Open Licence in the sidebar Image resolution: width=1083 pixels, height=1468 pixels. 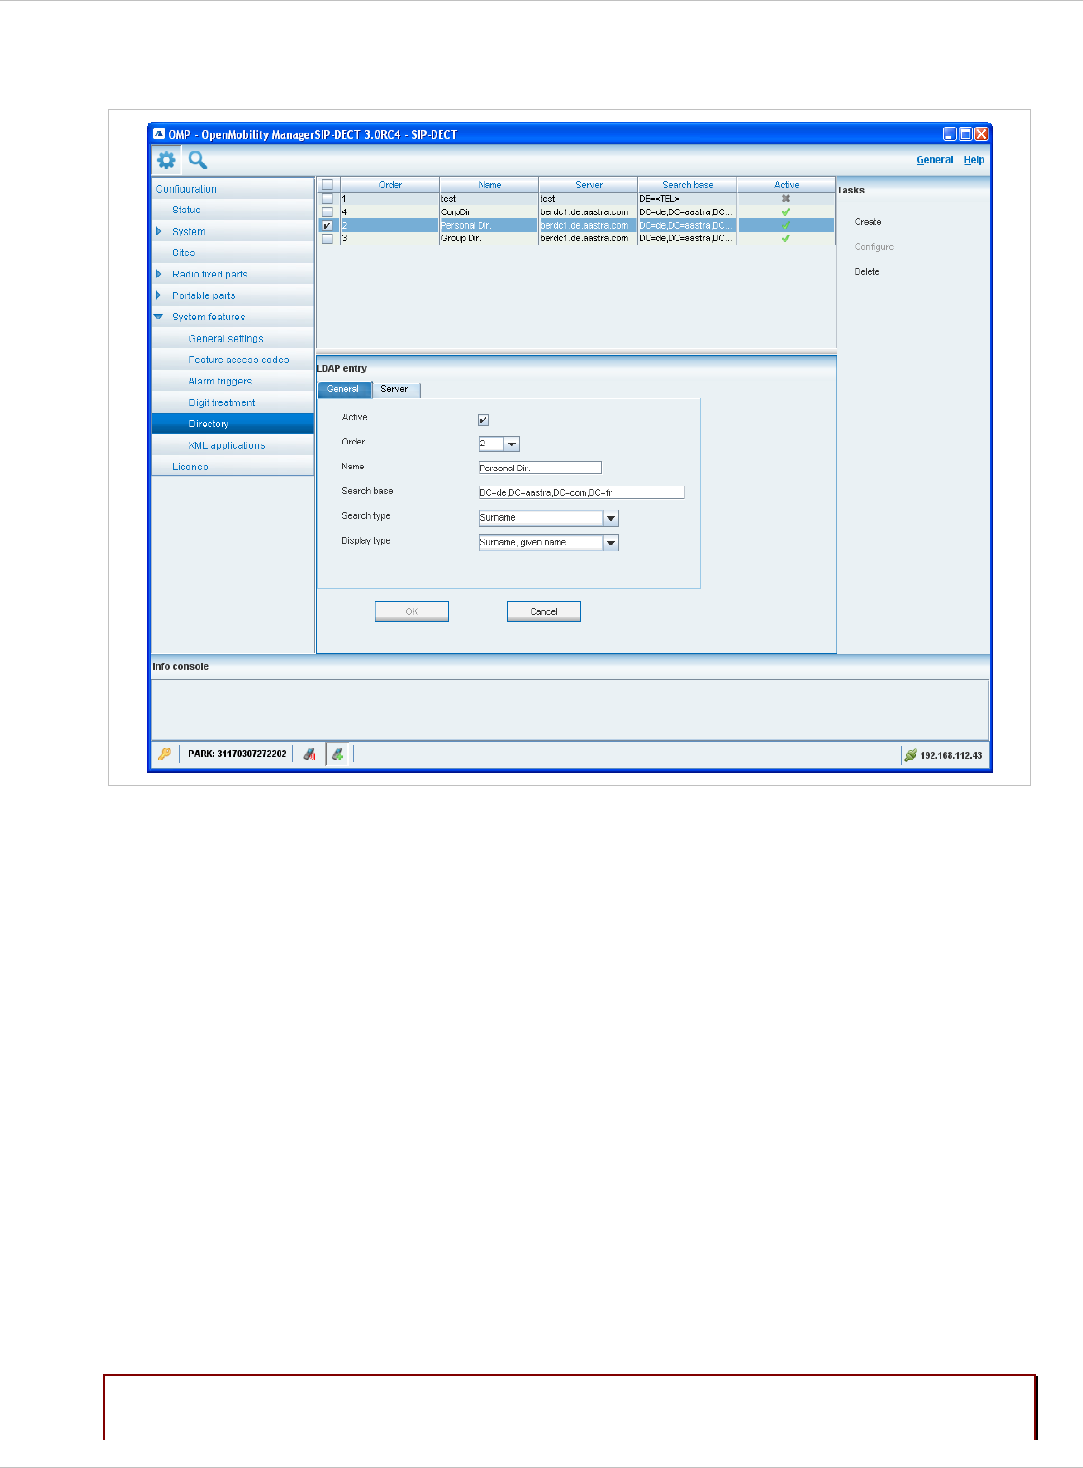233,467
